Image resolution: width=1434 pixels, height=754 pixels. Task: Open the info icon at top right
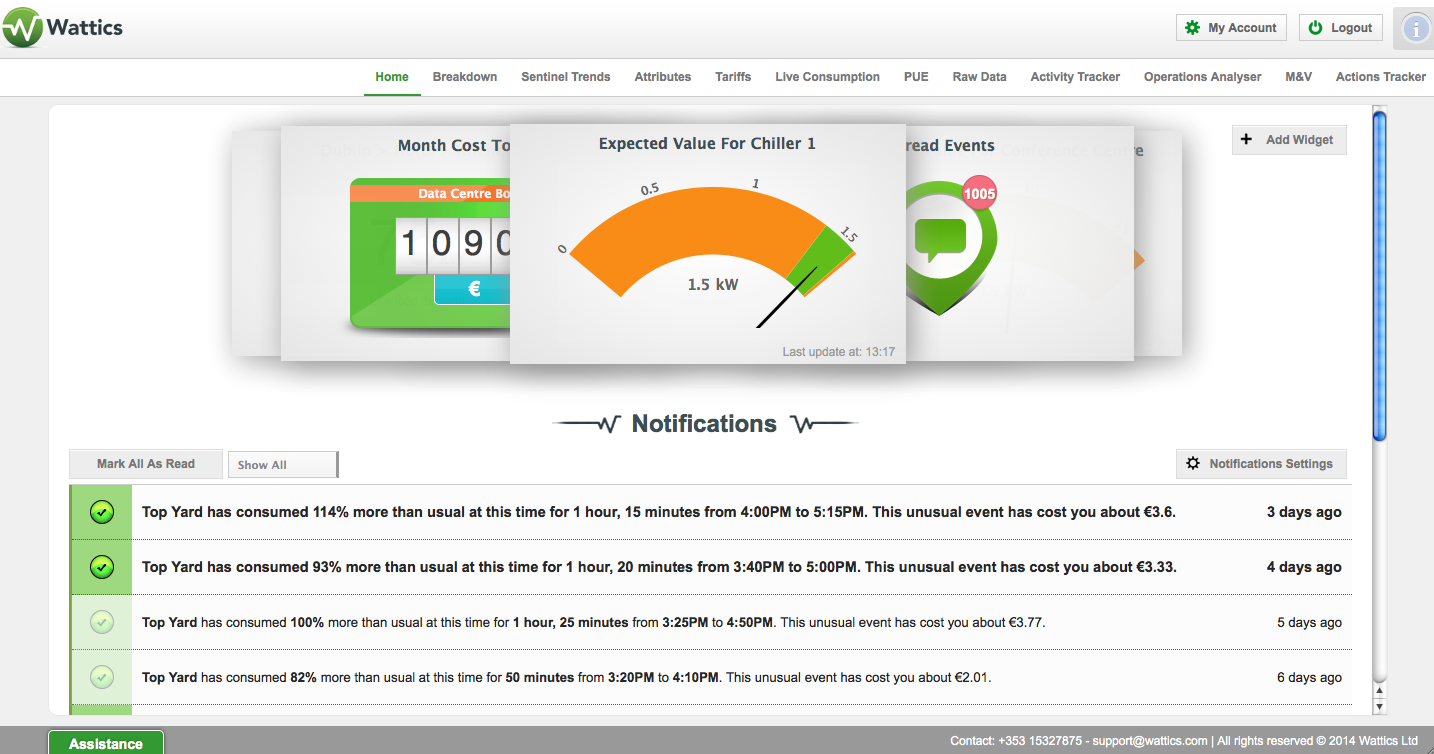click(1416, 29)
